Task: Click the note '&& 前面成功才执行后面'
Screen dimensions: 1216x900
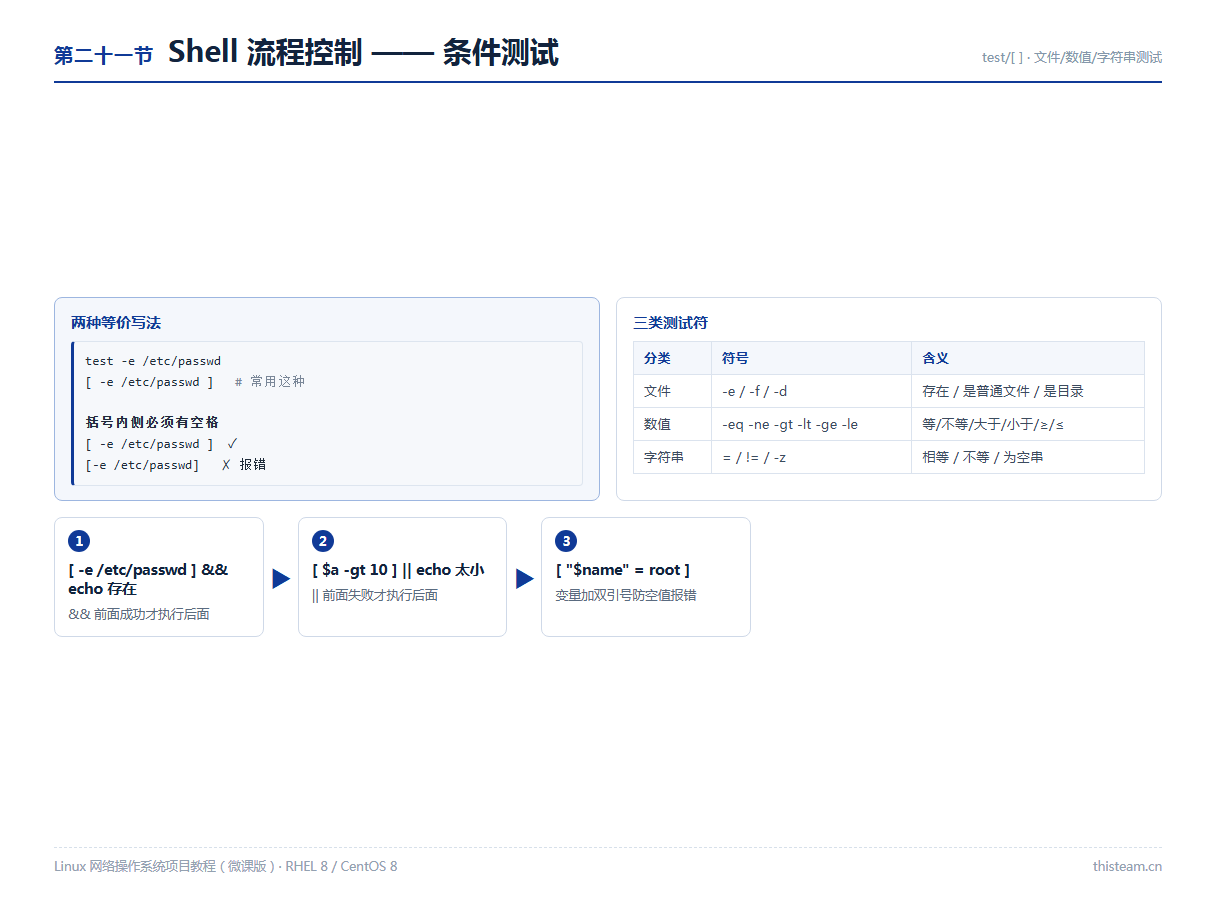Action: (139, 614)
